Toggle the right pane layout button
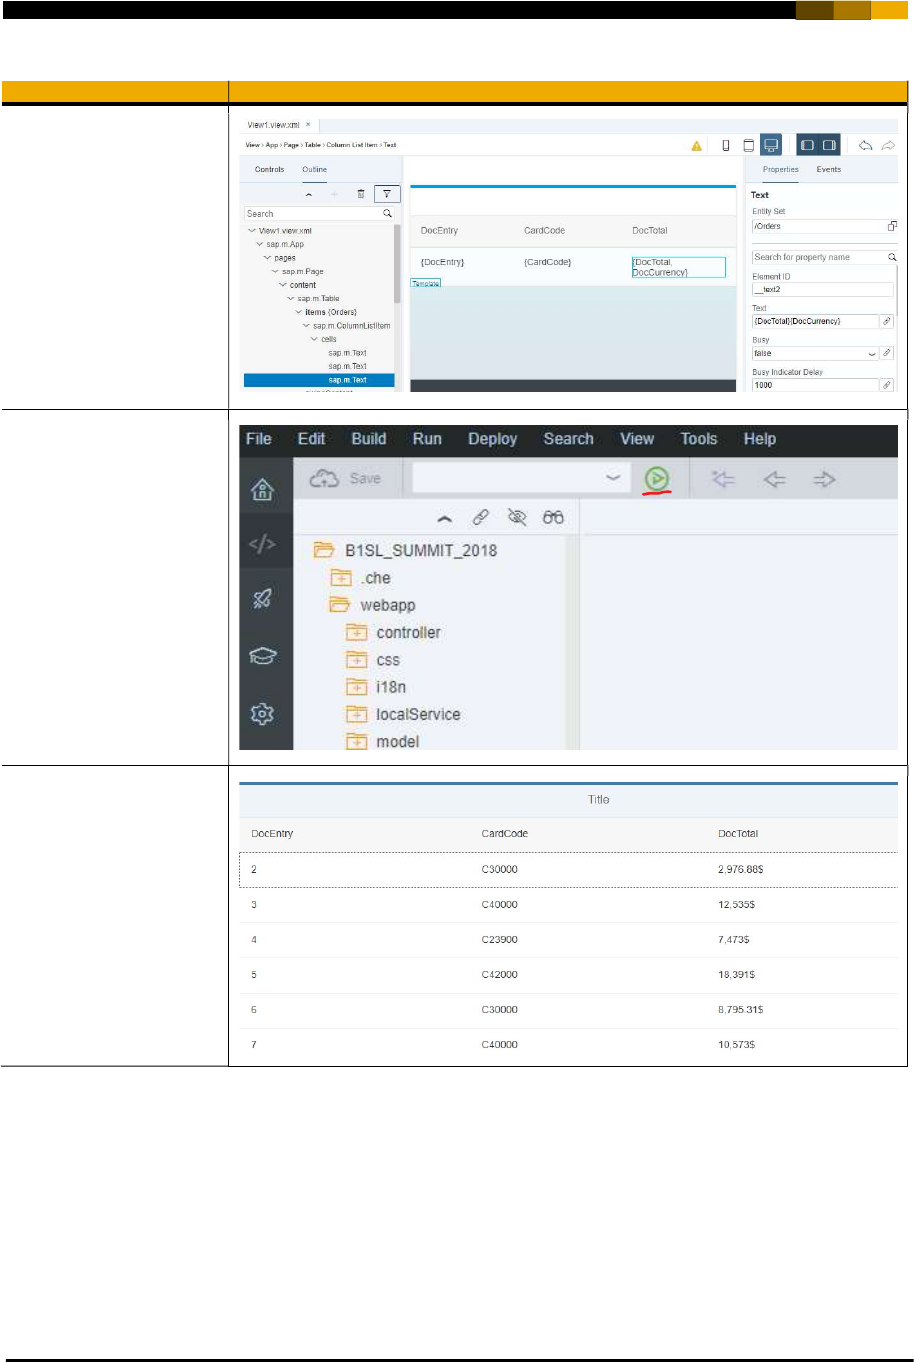914x1362 pixels. pyautogui.click(x=829, y=145)
